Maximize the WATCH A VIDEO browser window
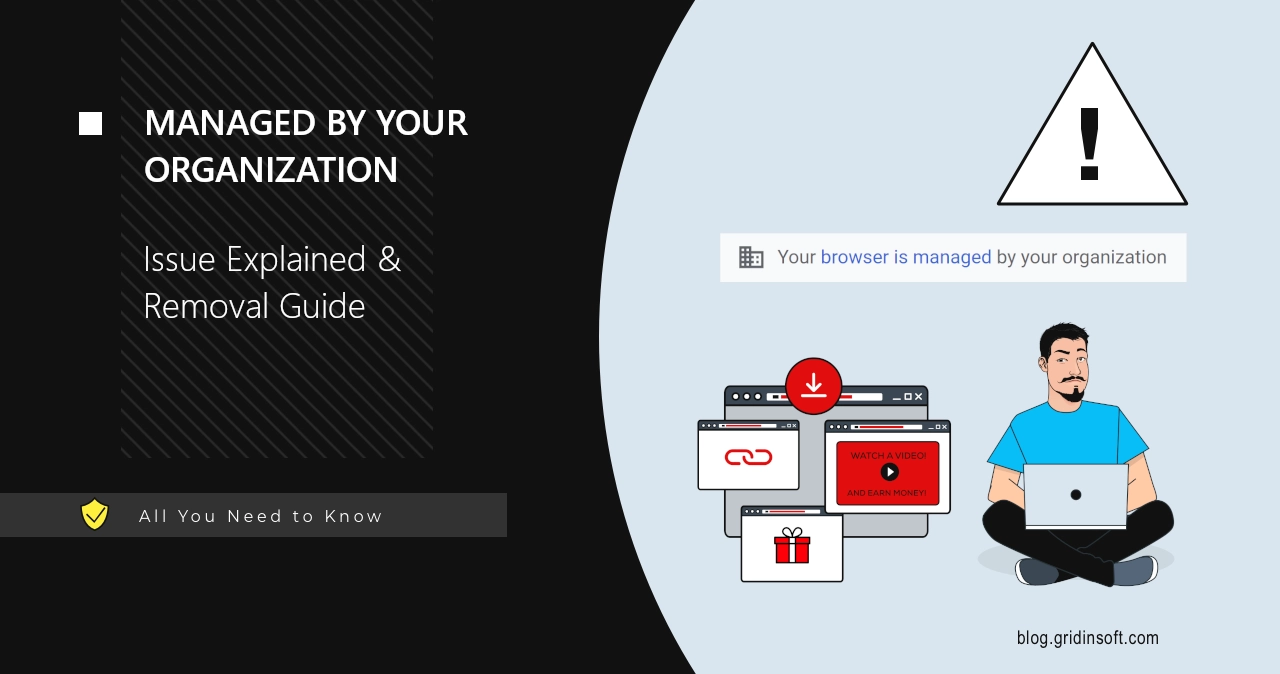 pyautogui.click(x=938, y=426)
